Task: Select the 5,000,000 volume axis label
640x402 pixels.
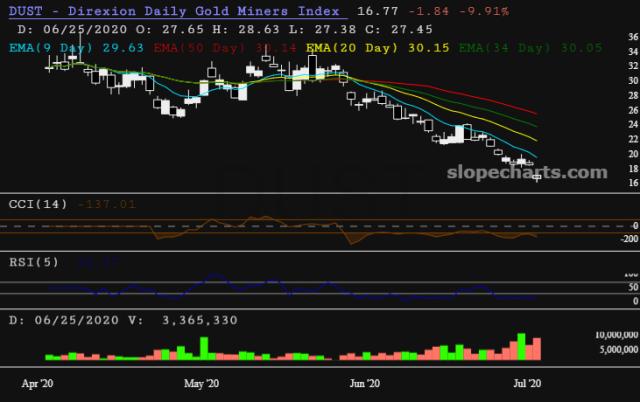Action: click(x=619, y=349)
